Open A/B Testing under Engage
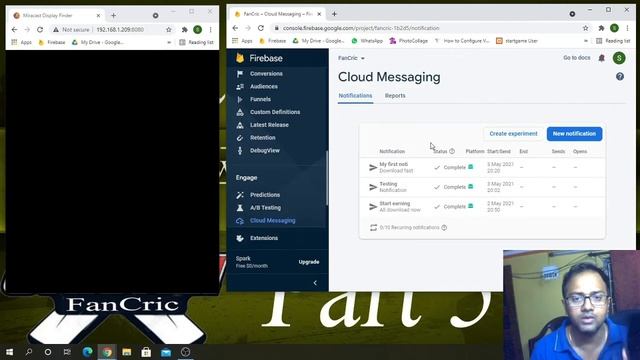Image resolution: width=640 pixels, height=360 pixels. coord(265,207)
